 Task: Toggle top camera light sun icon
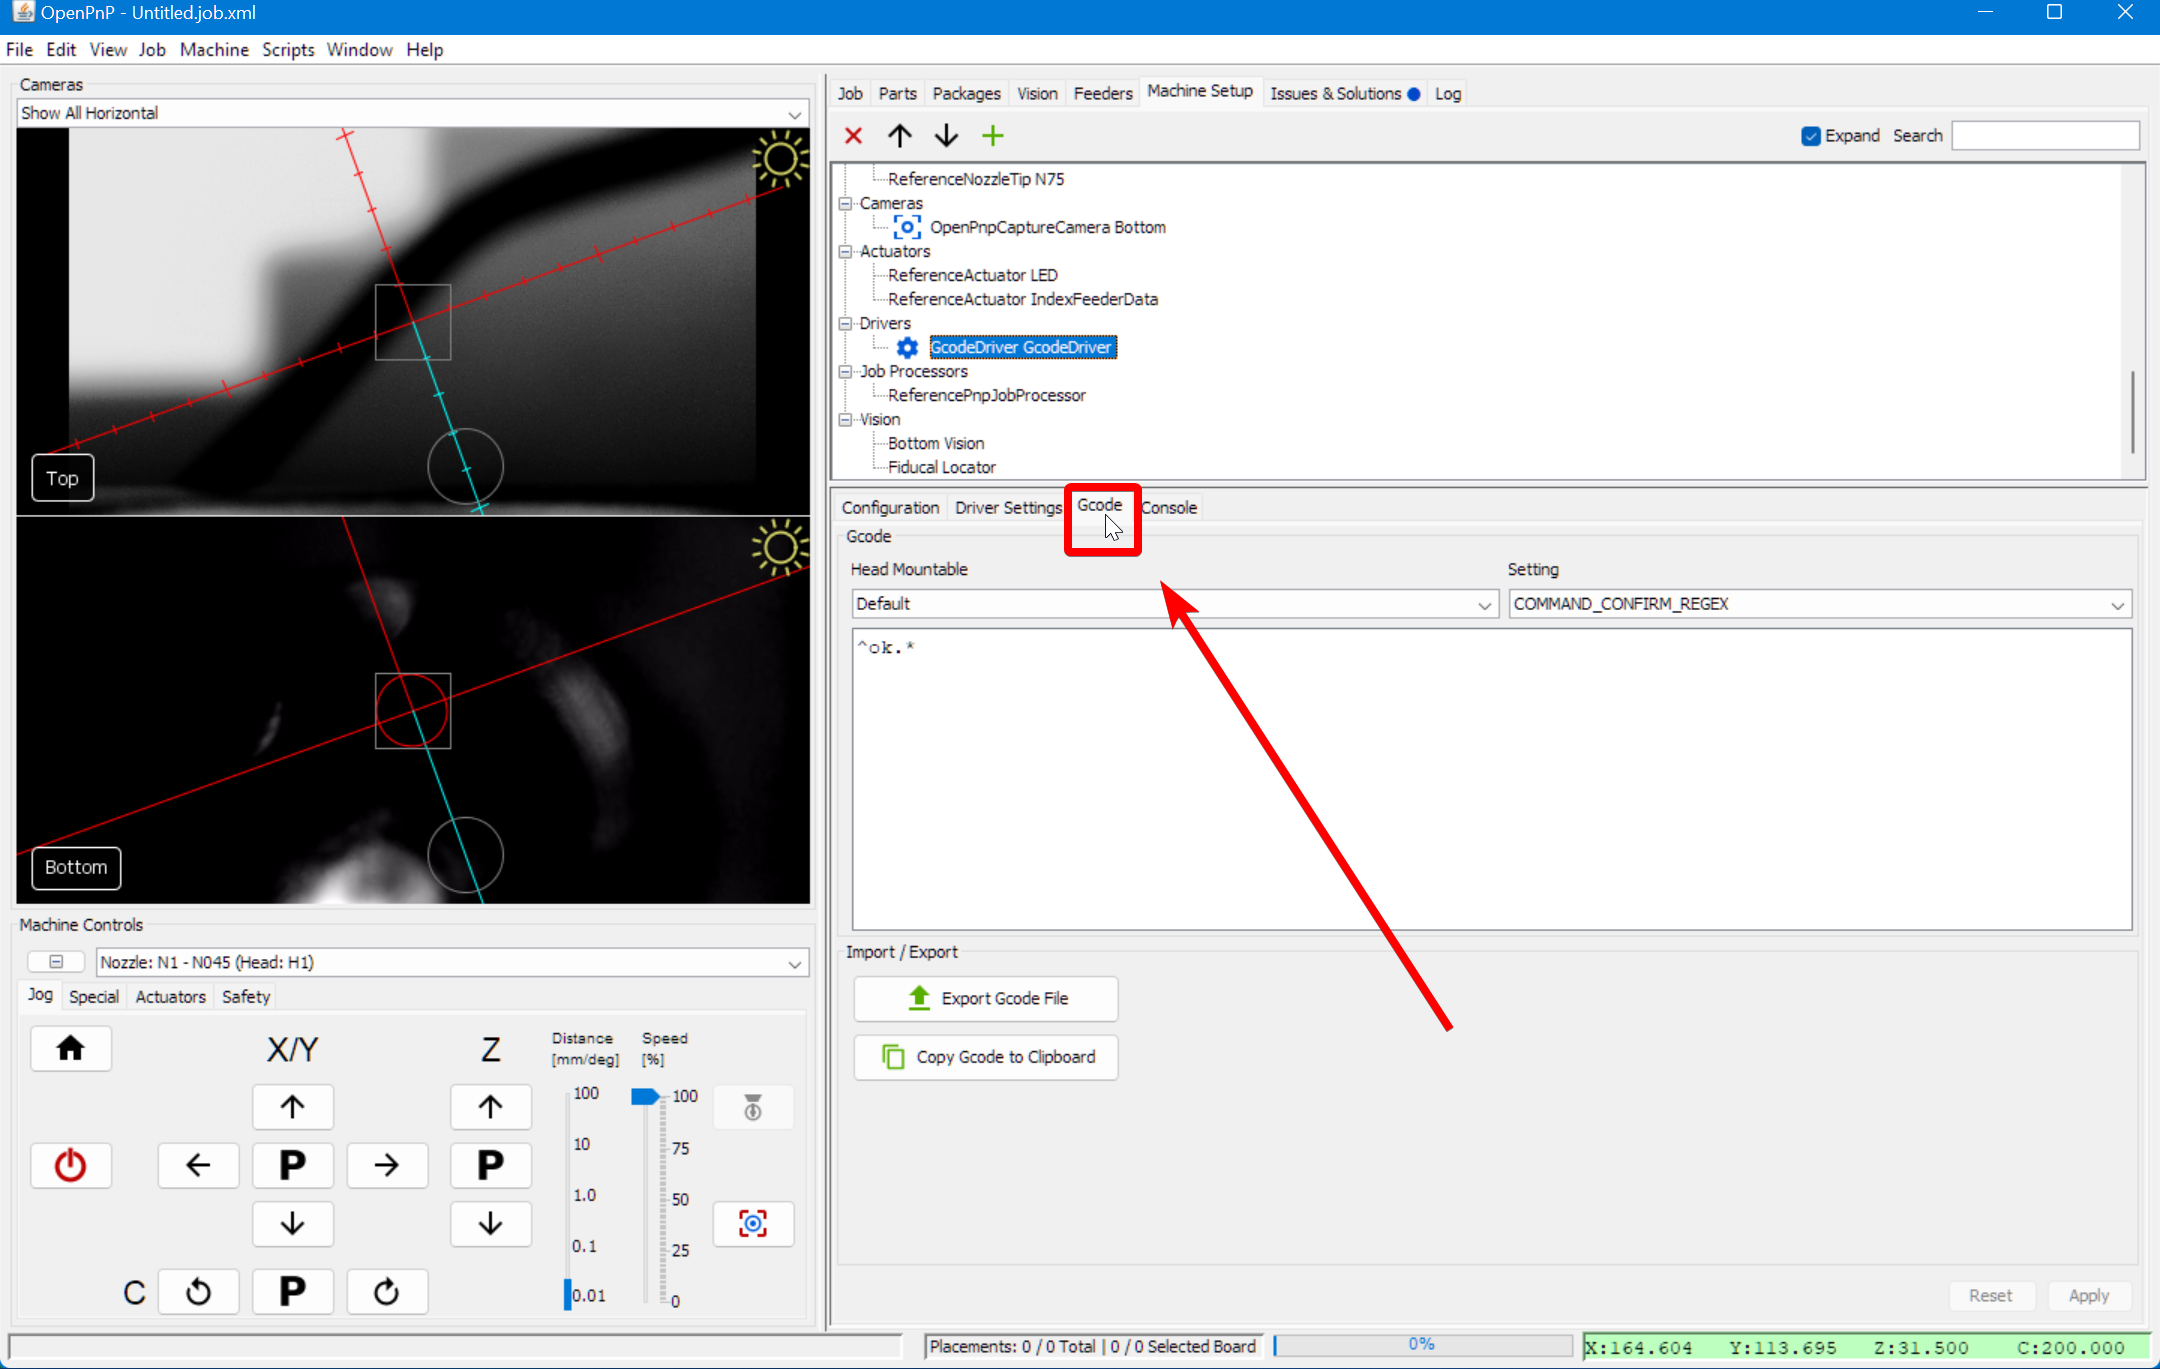click(779, 160)
